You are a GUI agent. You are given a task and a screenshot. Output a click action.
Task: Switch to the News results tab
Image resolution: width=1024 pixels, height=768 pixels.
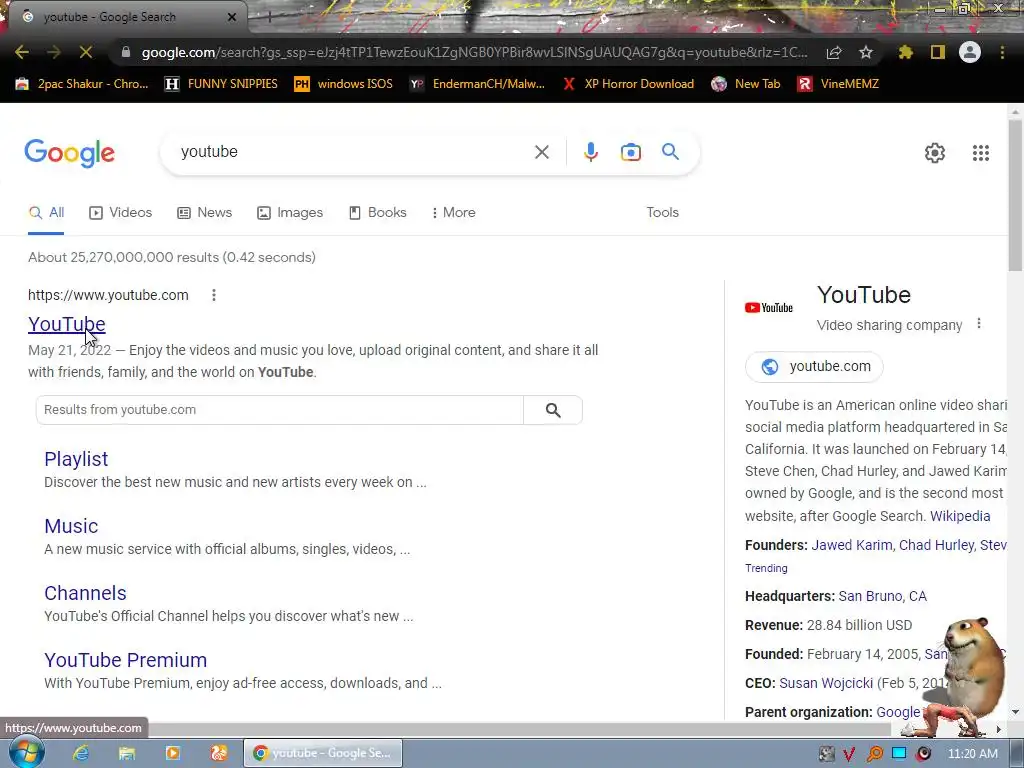point(204,213)
